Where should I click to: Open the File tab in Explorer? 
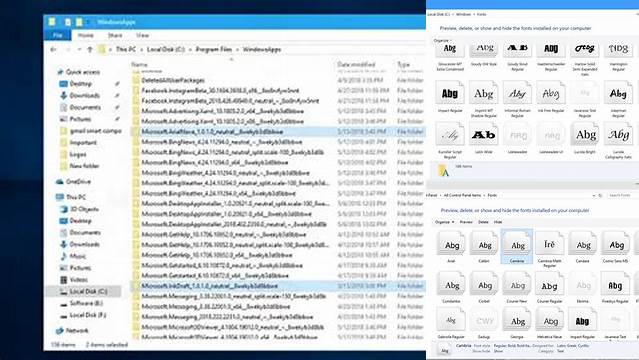pyautogui.click(x=57, y=35)
